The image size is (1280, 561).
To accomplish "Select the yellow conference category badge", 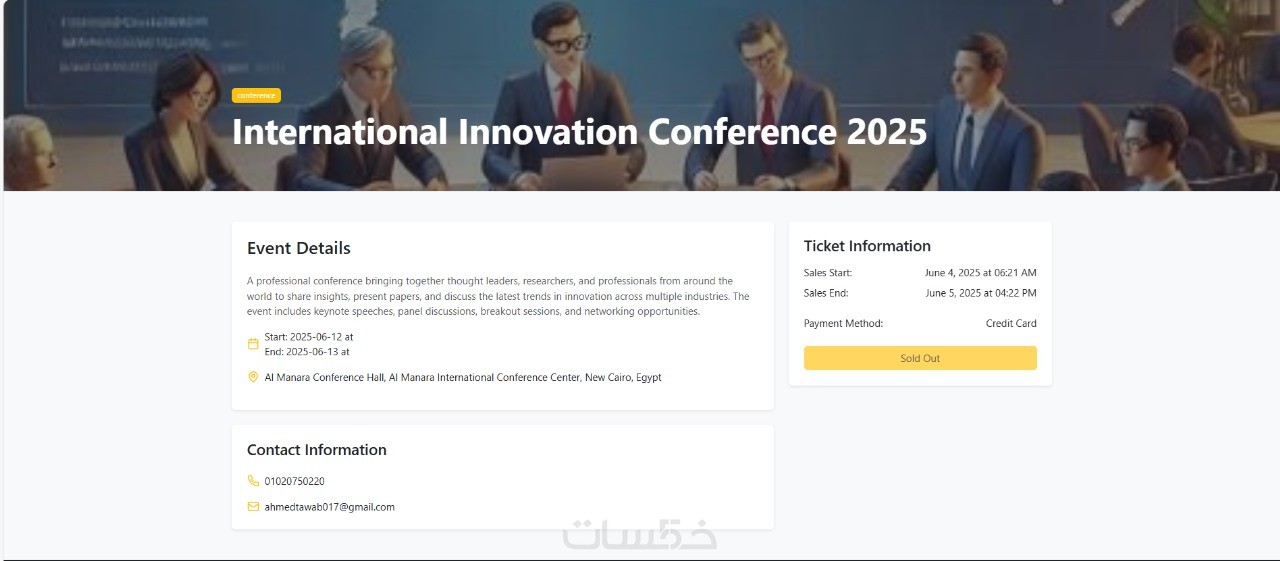I will 256,96.
